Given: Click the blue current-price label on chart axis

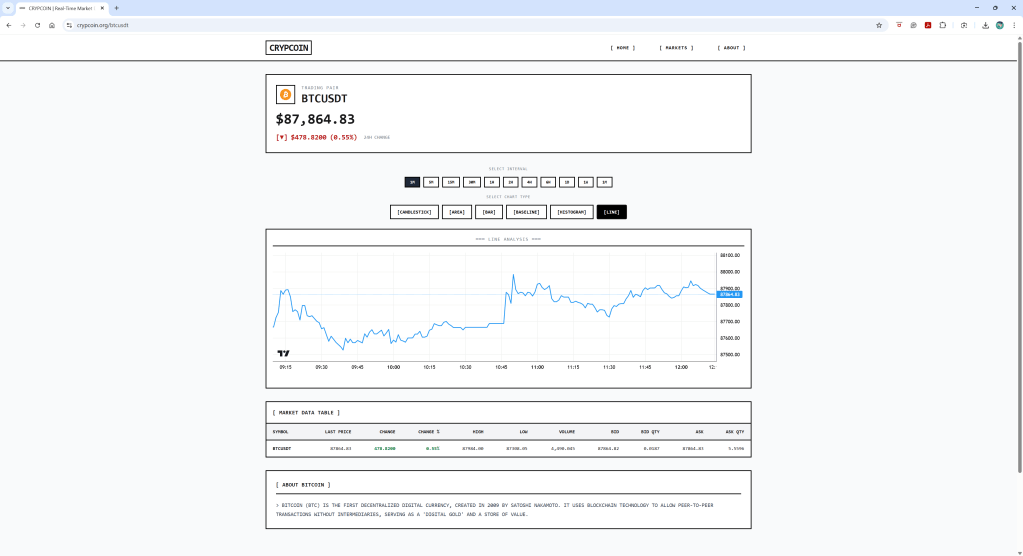Looking at the screenshot, I should 729,294.
